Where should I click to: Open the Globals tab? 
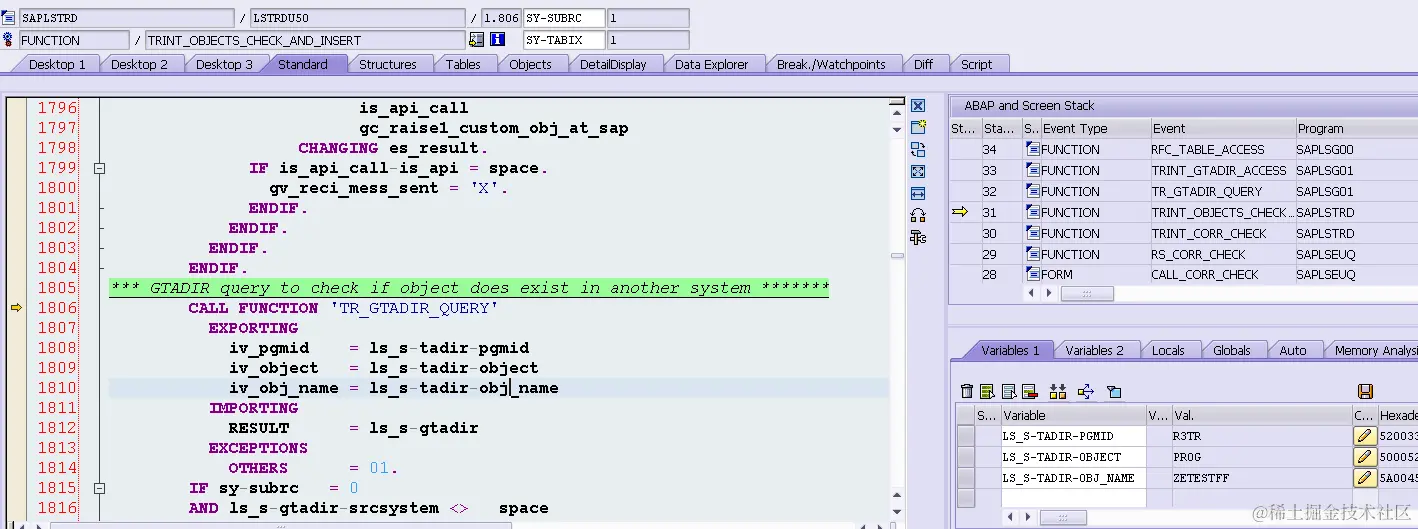(1232, 350)
